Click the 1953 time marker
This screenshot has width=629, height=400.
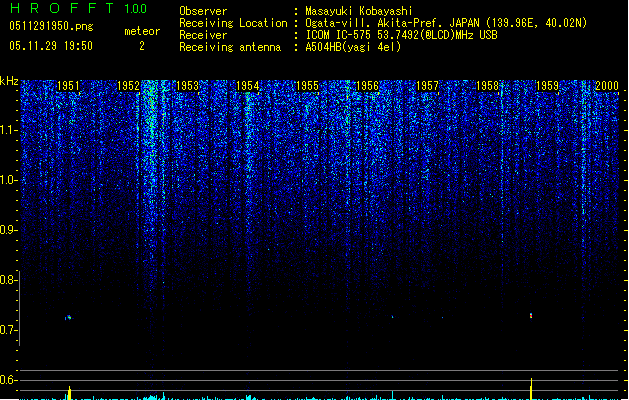[187, 86]
